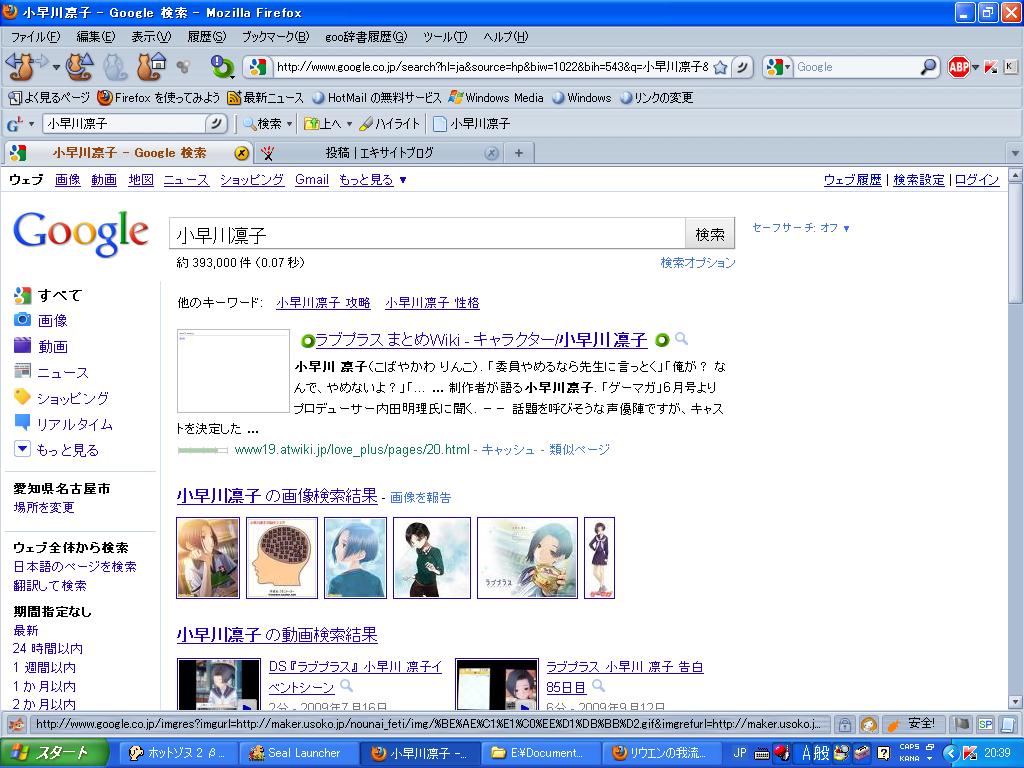Image resolution: width=1024 pixels, height=768 pixels.
Task: Open the Adblock Plus dropdown arrow
Action: coord(976,67)
